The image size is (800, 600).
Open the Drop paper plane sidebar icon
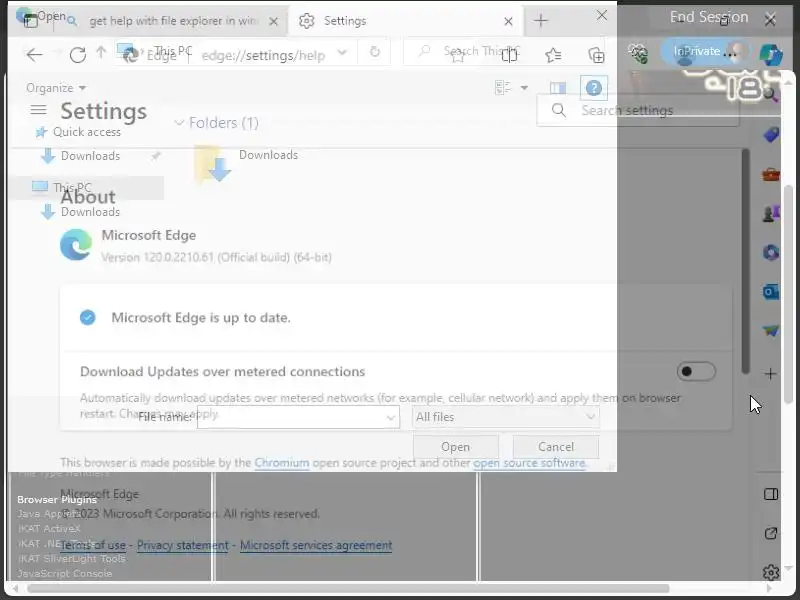click(x=771, y=331)
